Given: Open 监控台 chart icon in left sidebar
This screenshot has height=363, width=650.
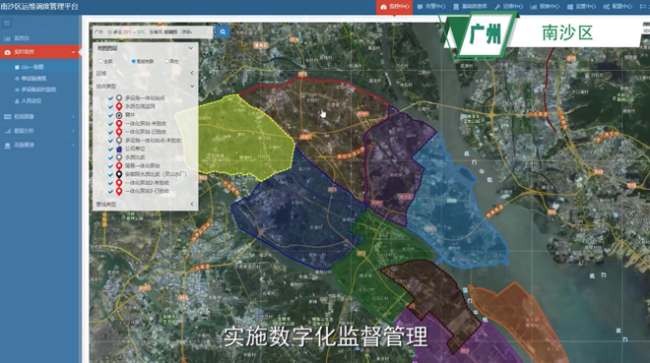Looking at the screenshot, I should pyautogui.click(x=7, y=39).
